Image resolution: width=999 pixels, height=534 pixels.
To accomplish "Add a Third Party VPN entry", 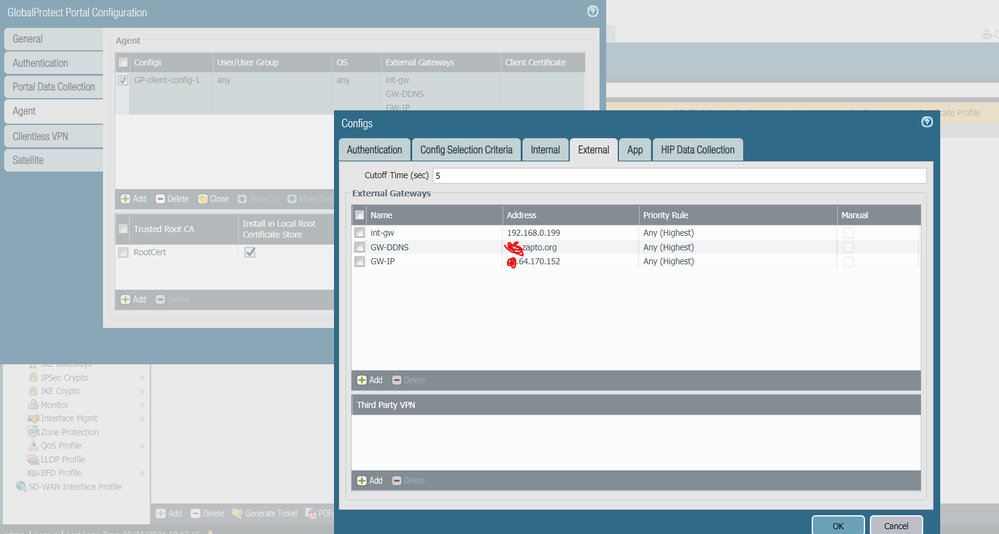I will coord(369,481).
